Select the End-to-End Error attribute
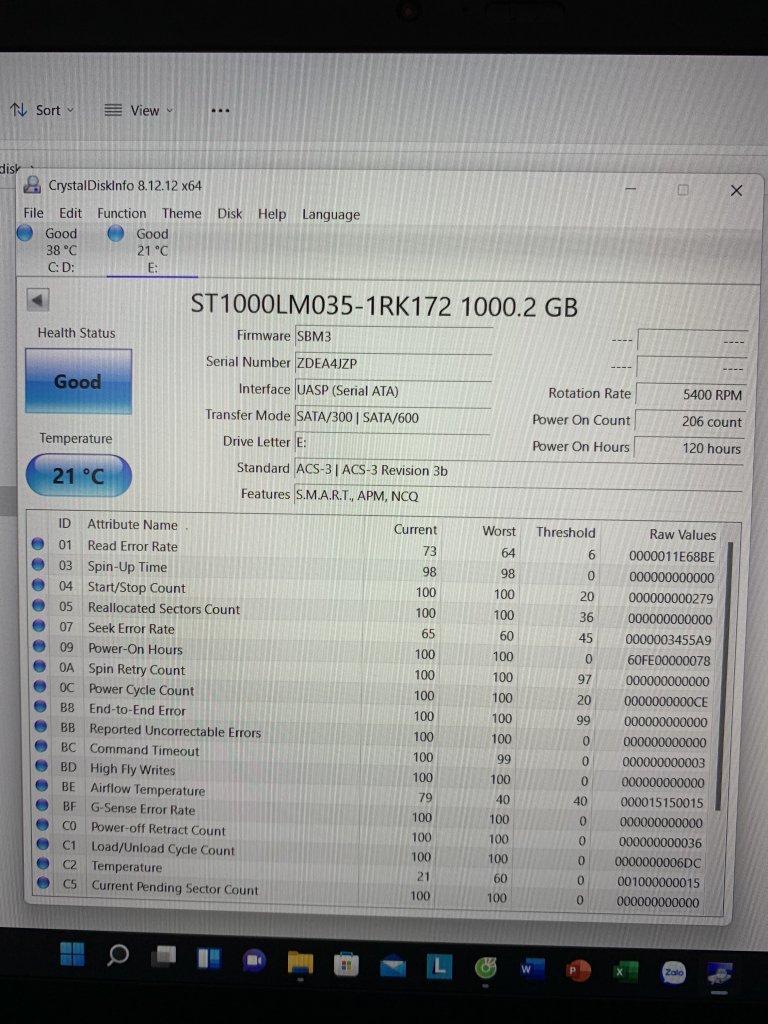This screenshot has width=768, height=1024. (x=138, y=710)
